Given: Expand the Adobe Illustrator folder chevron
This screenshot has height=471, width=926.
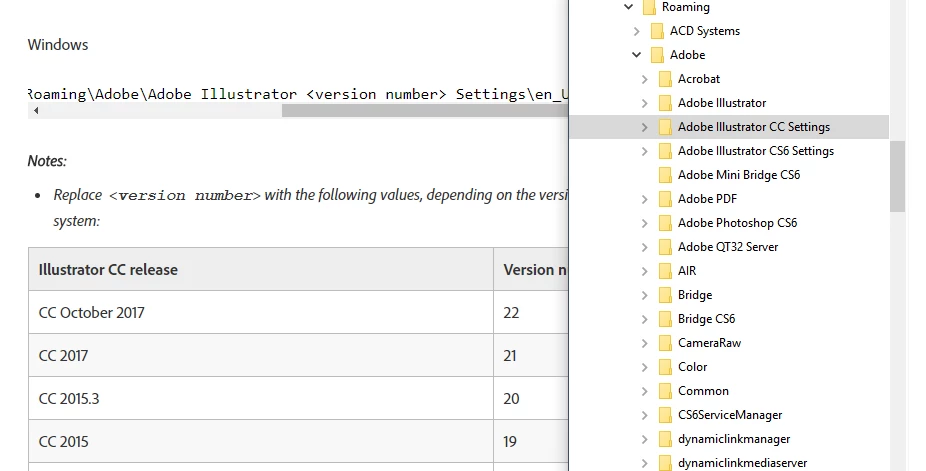Looking at the screenshot, I should 645,103.
